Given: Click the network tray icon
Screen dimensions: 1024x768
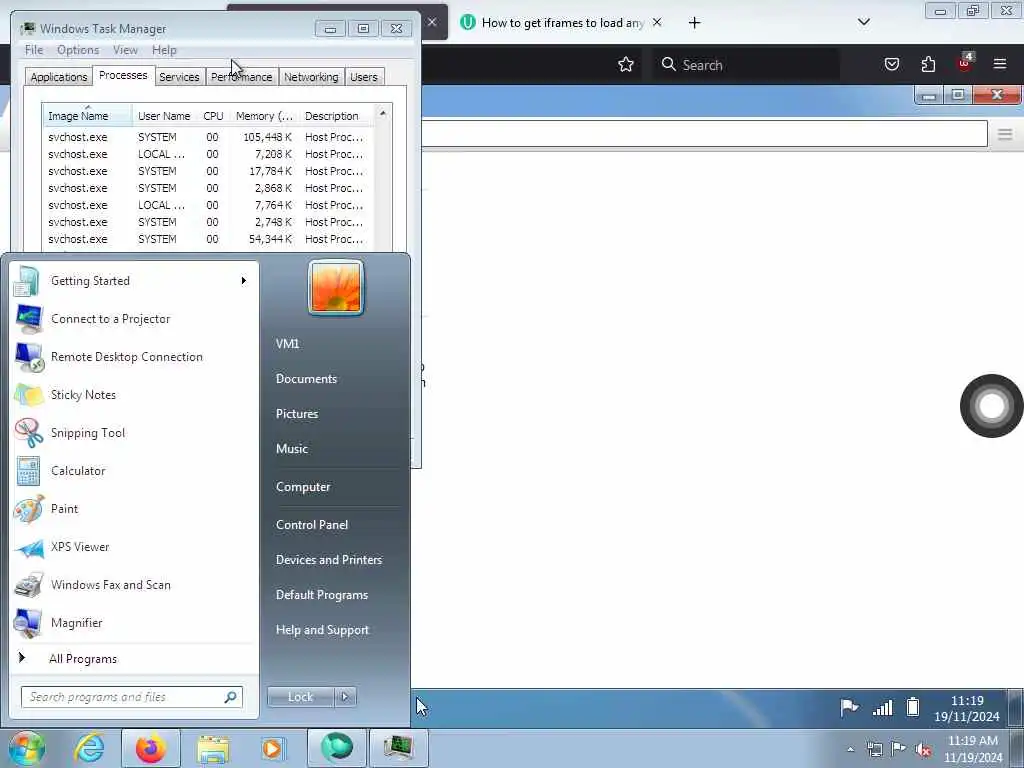Looking at the screenshot, I should [x=874, y=749].
